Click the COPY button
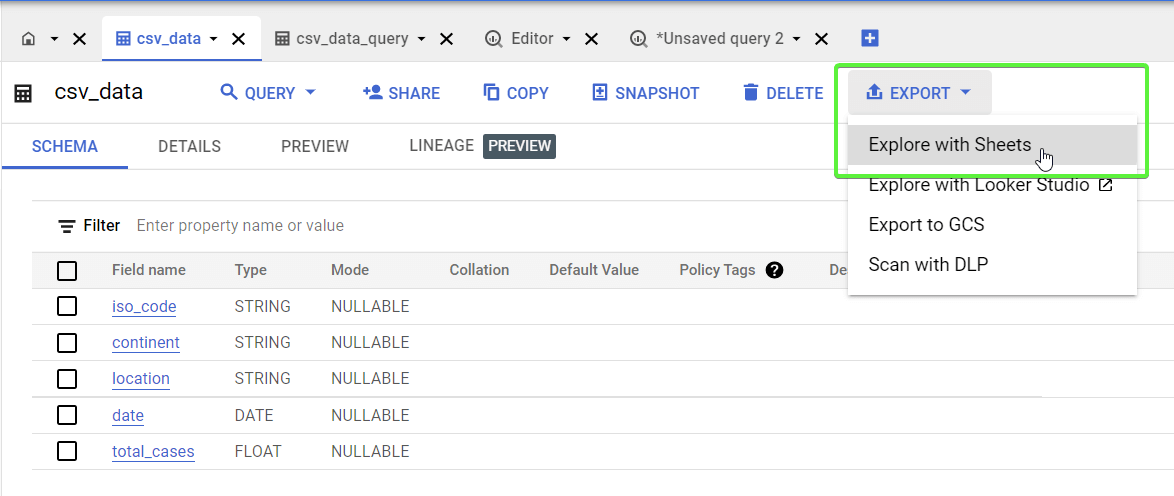The image size is (1174, 496). pyautogui.click(x=516, y=93)
